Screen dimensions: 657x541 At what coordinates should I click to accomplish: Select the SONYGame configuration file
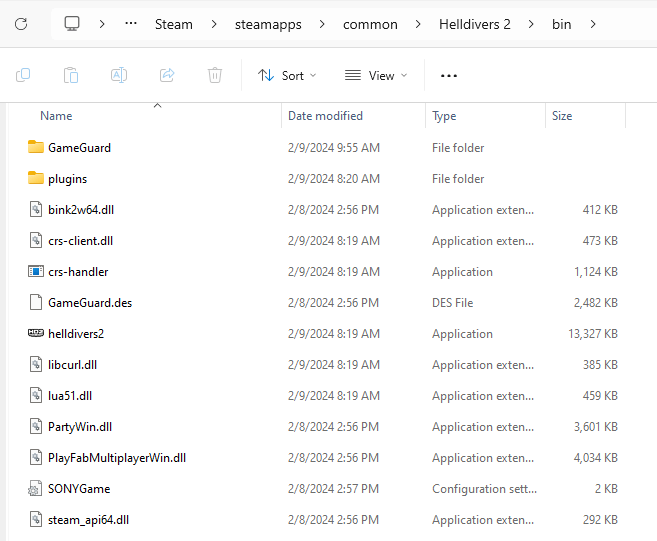coord(78,489)
